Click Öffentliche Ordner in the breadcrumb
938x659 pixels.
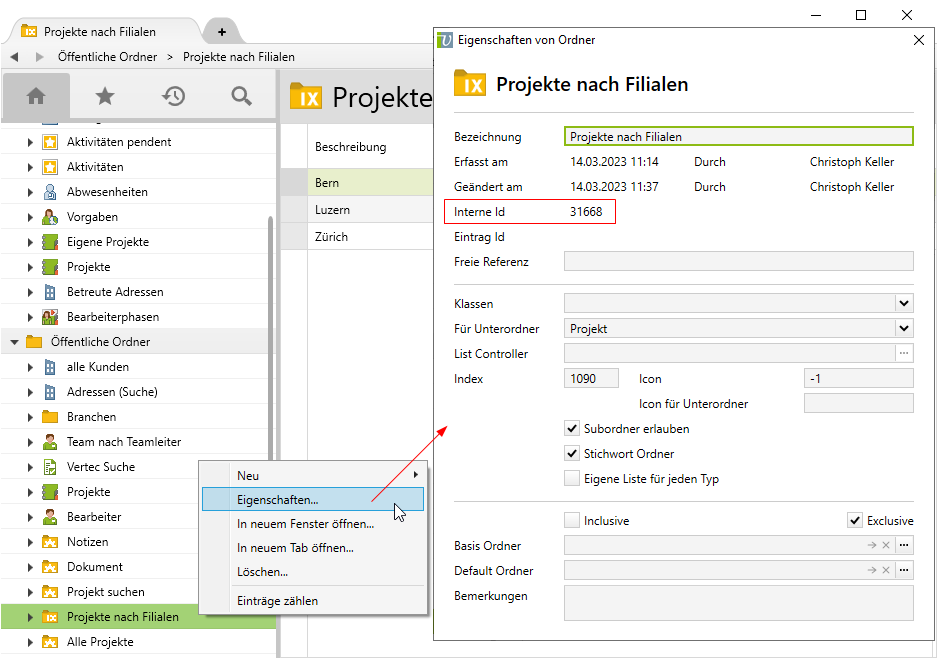coord(108,57)
